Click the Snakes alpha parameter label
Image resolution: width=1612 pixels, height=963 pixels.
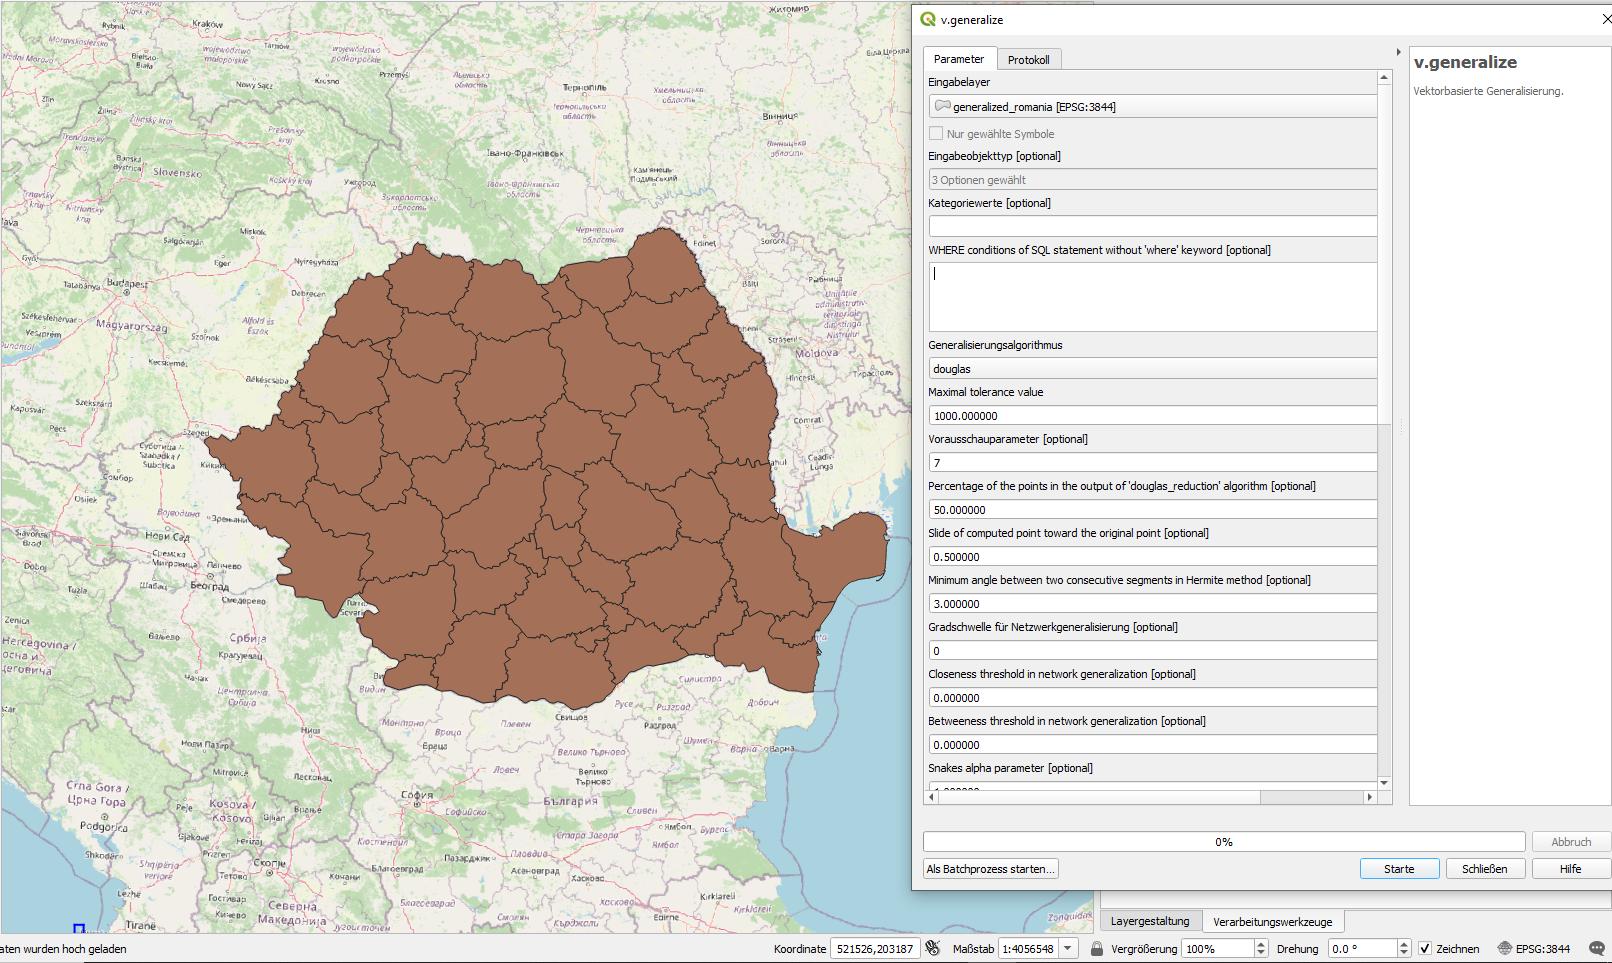pos(1010,768)
